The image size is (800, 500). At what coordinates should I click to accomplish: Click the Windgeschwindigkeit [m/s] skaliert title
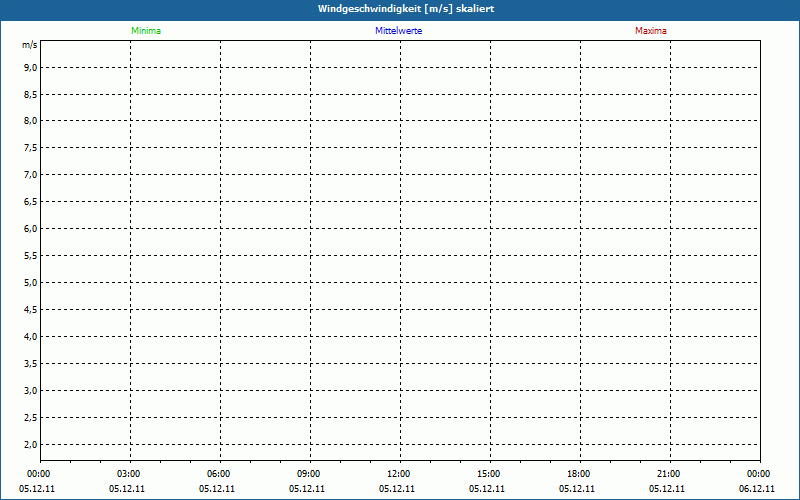[x=406, y=9]
